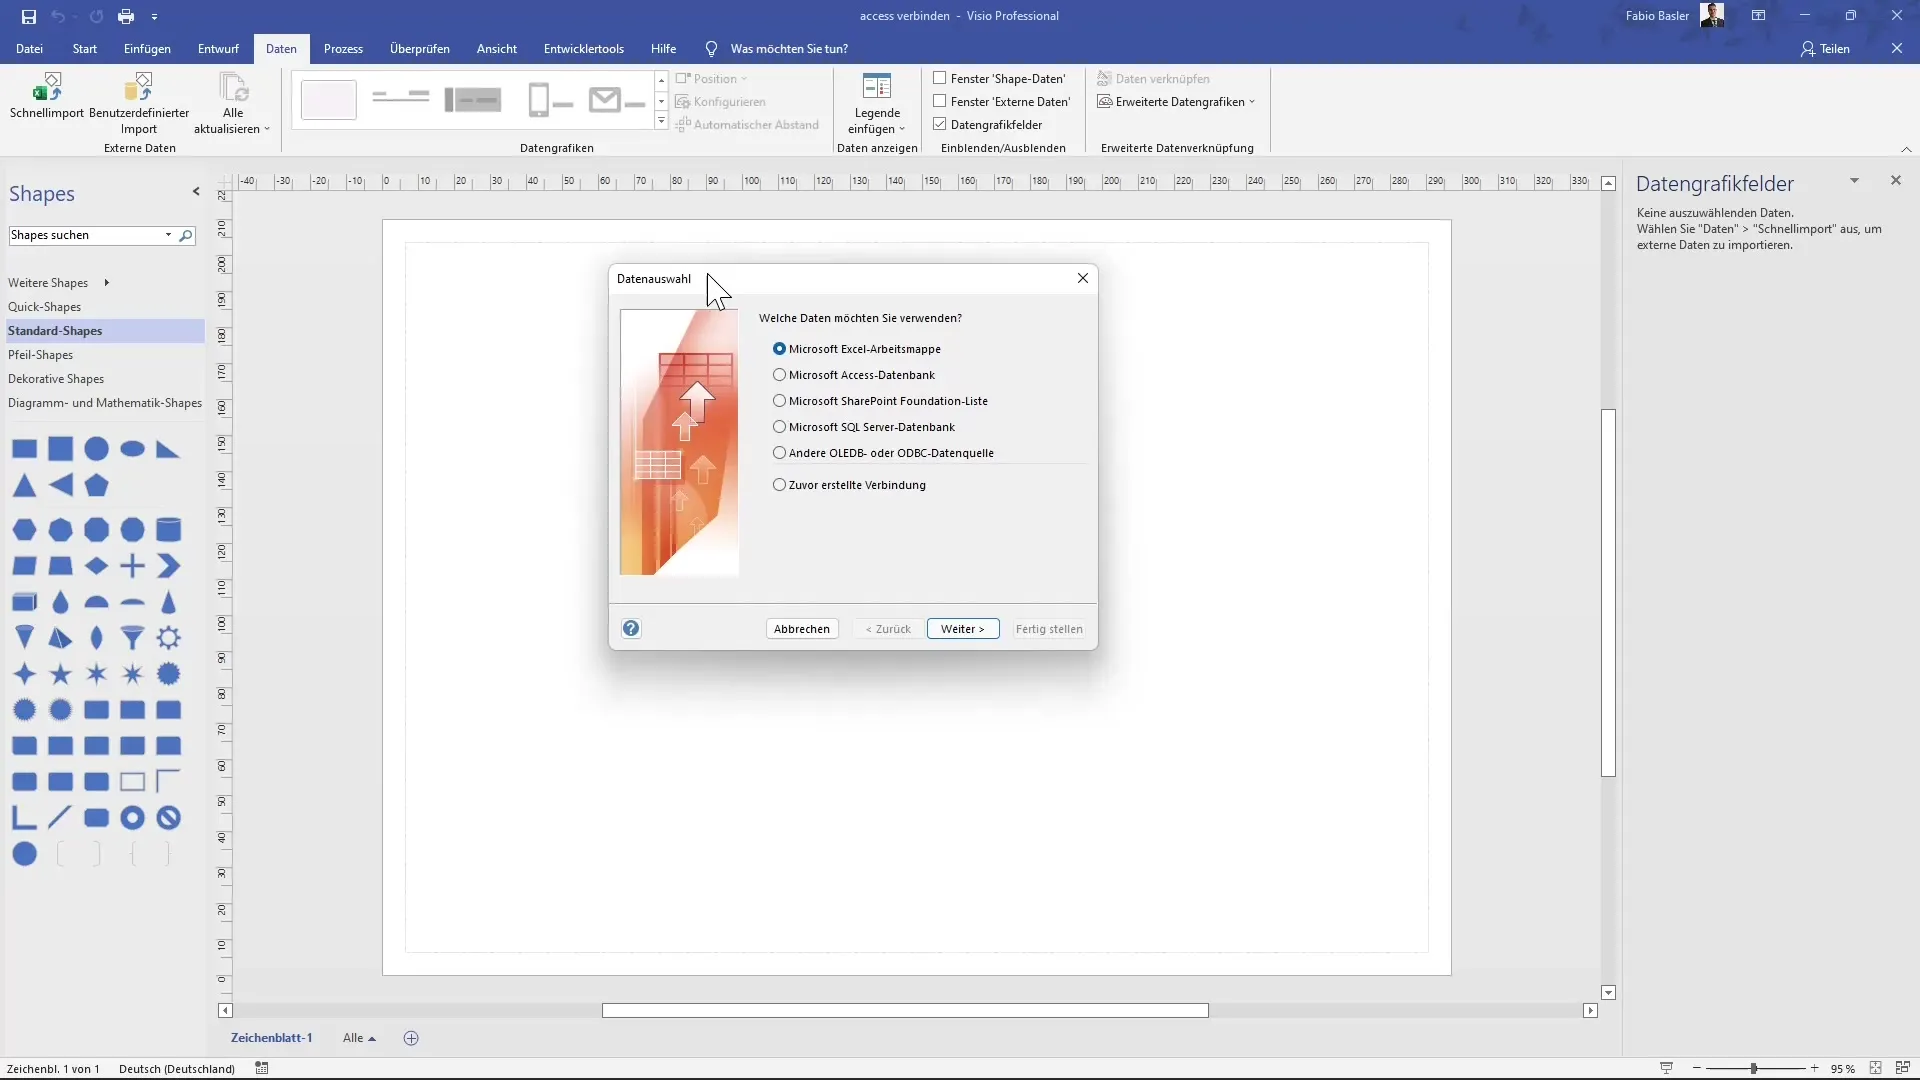
Task: Open Datengrafikfelder pane options arrow
Action: click(1854, 181)
